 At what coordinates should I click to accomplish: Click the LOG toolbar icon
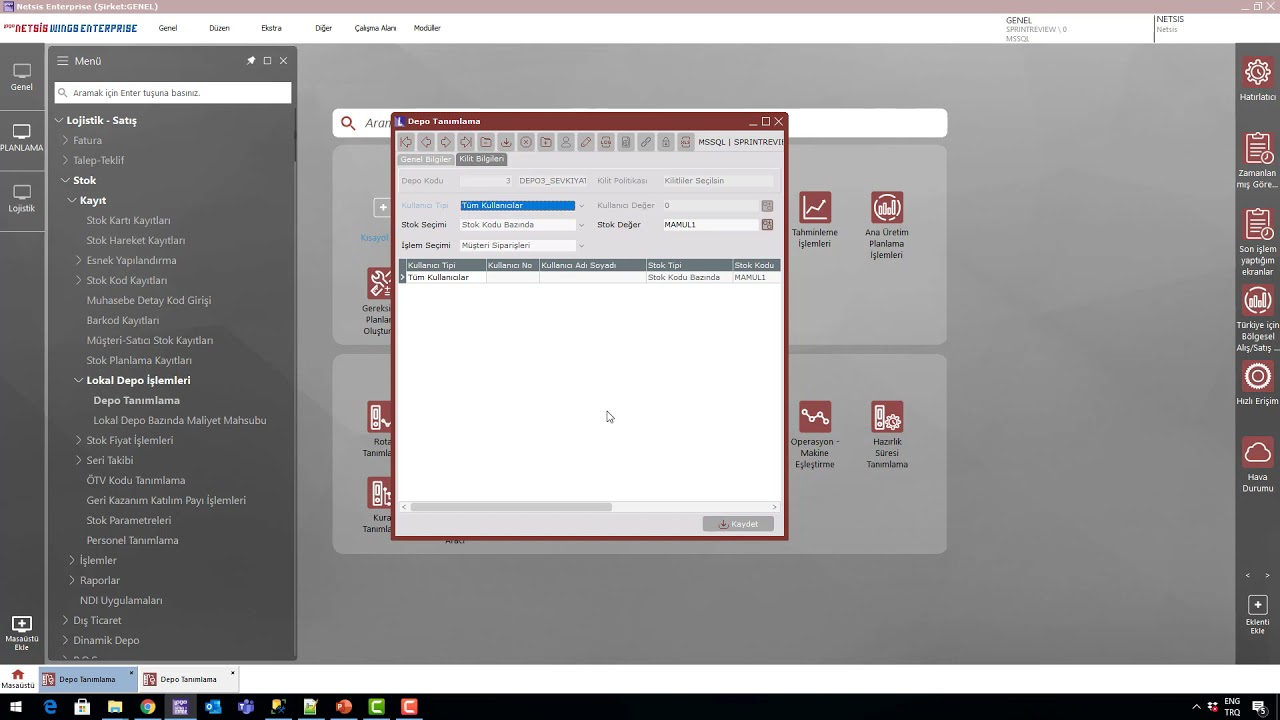tap(606, 142)
